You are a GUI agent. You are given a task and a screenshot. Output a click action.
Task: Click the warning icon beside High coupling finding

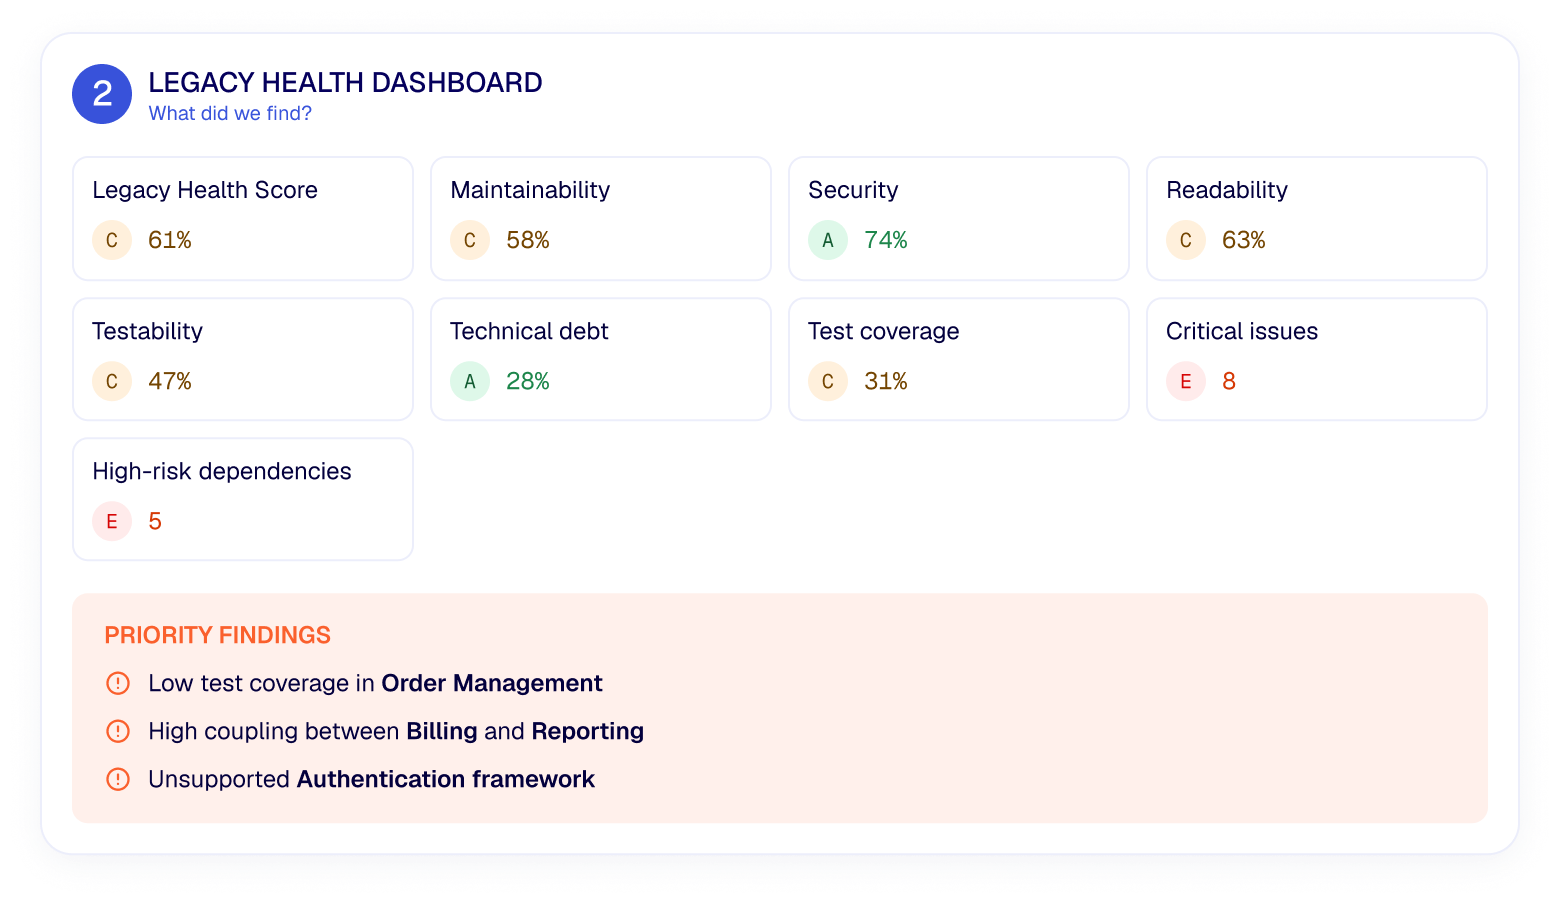118,731
